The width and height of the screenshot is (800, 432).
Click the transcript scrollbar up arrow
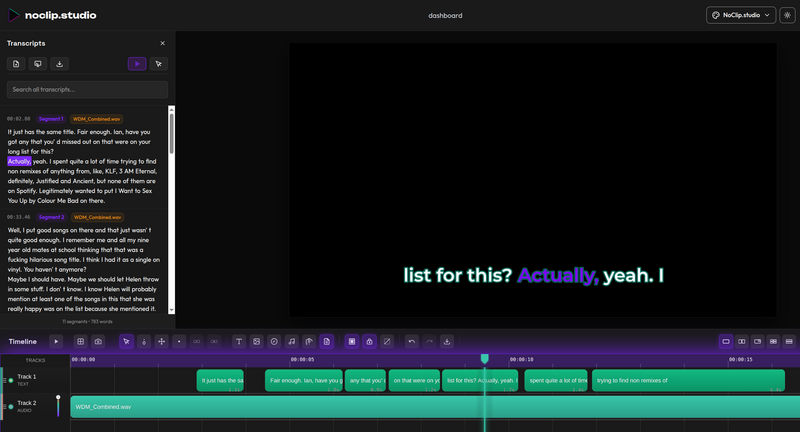(171, 109)
